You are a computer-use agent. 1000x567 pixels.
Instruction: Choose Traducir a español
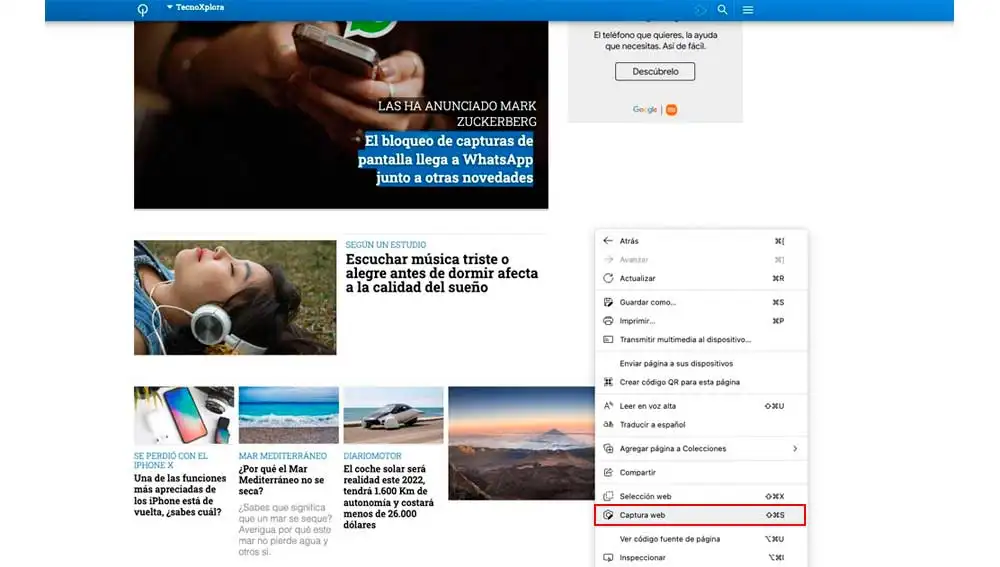pyautogui.click(x=701, y=424)
